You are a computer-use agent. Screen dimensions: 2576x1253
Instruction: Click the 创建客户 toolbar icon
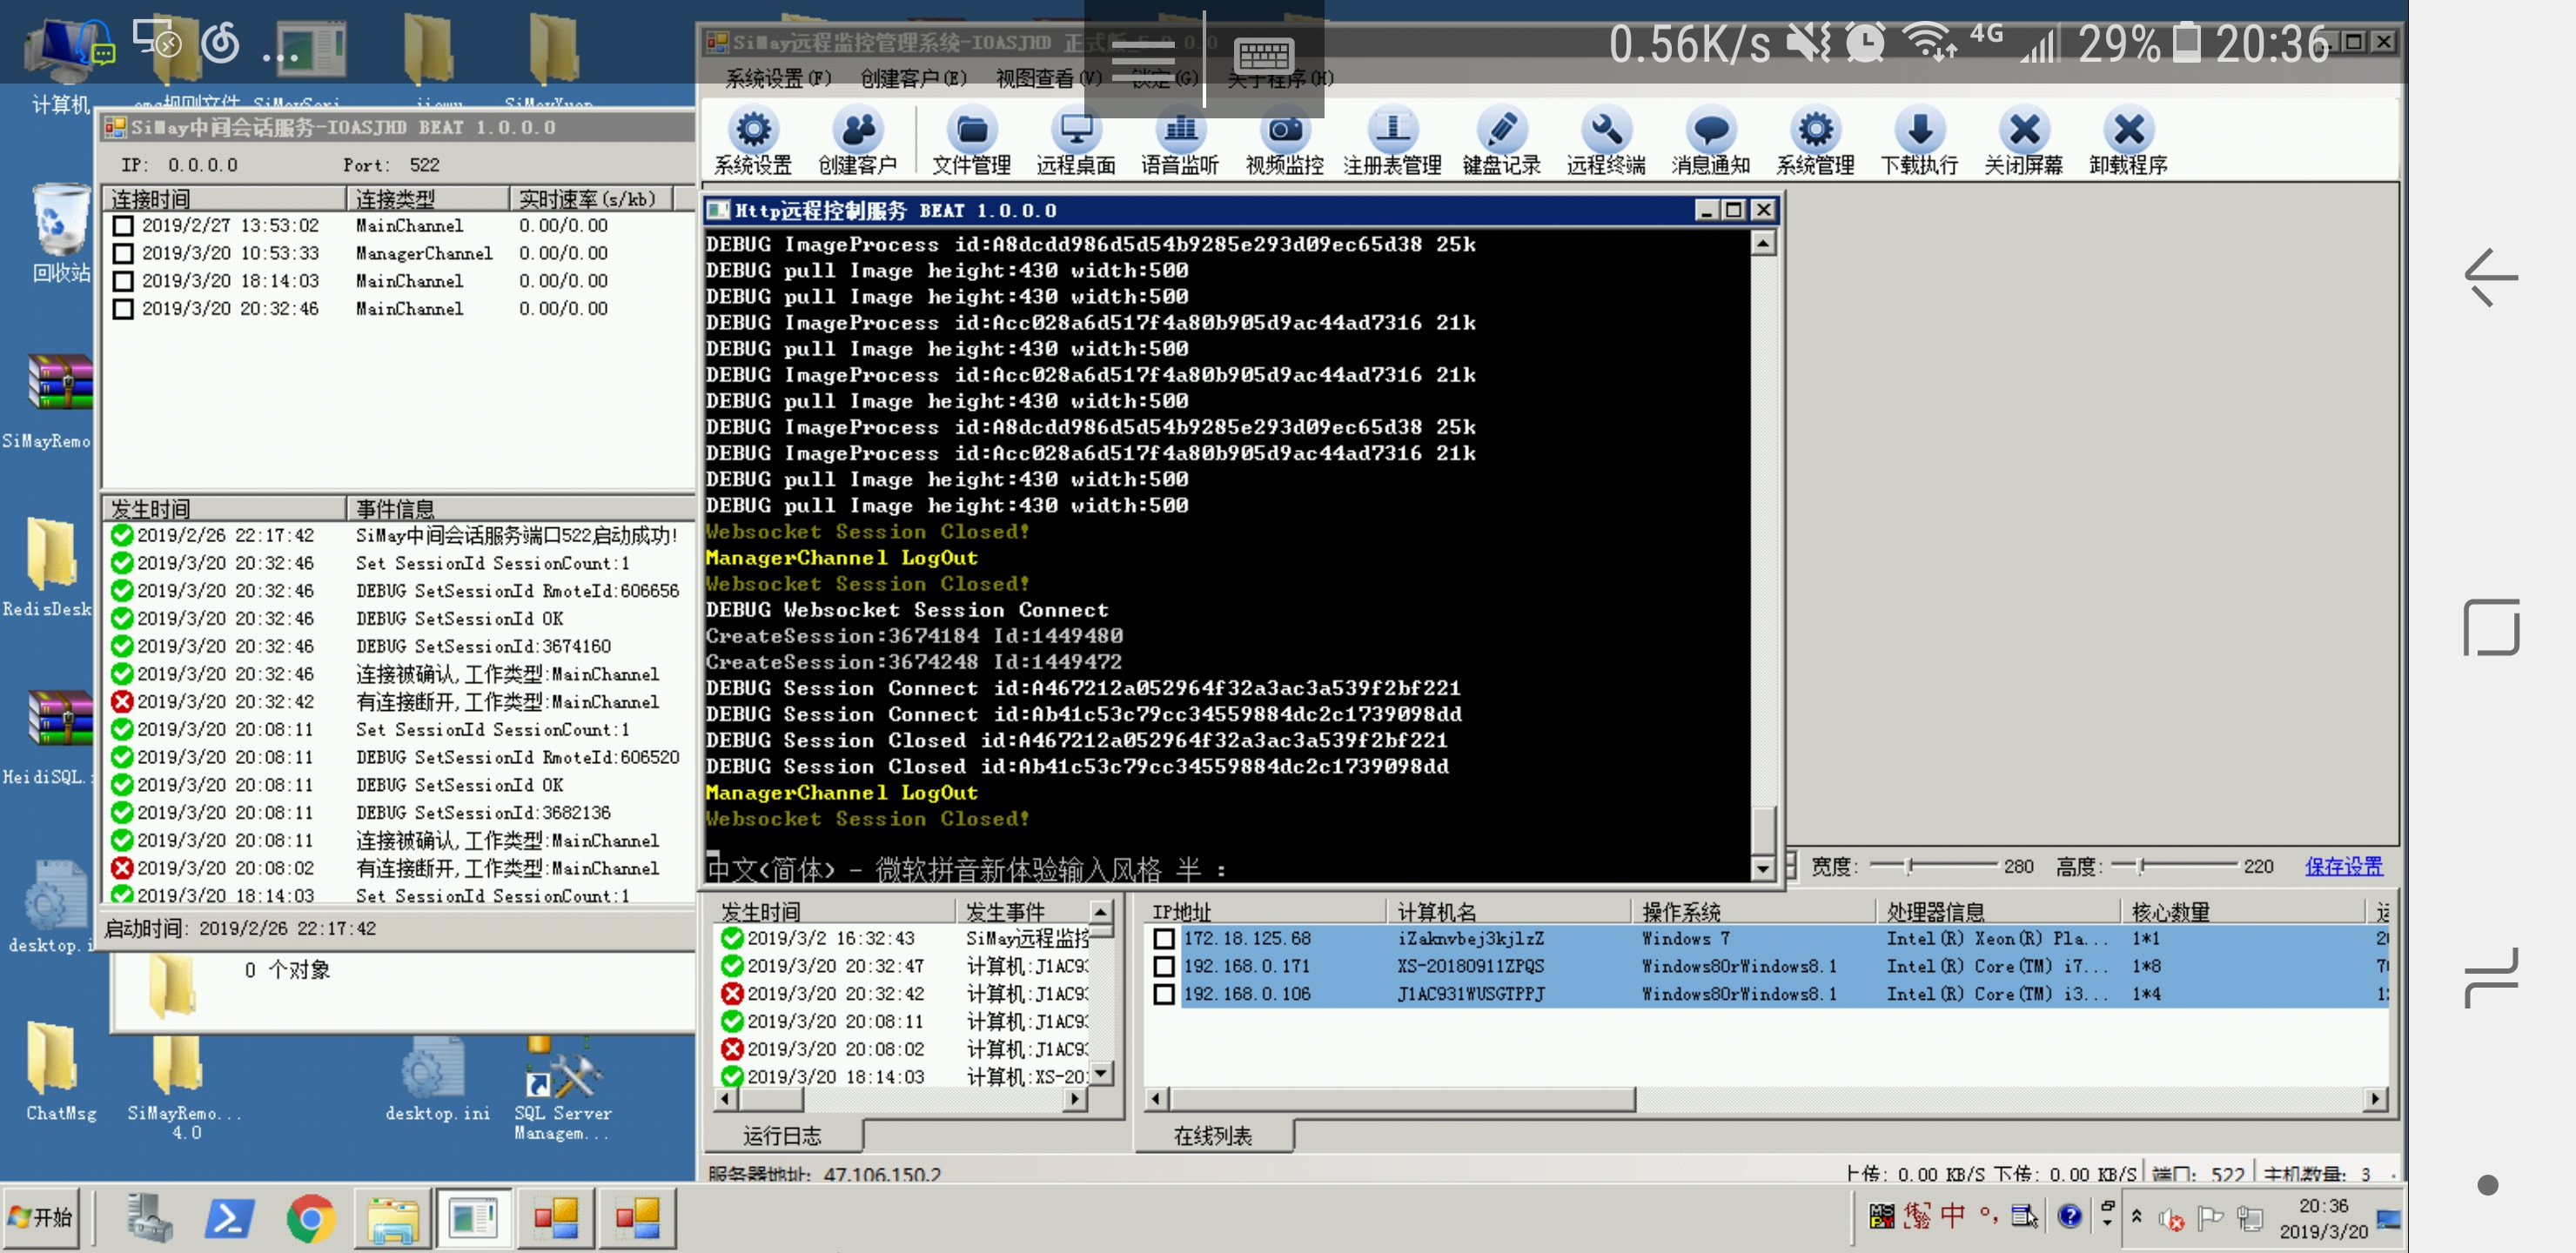click(857, 142)
